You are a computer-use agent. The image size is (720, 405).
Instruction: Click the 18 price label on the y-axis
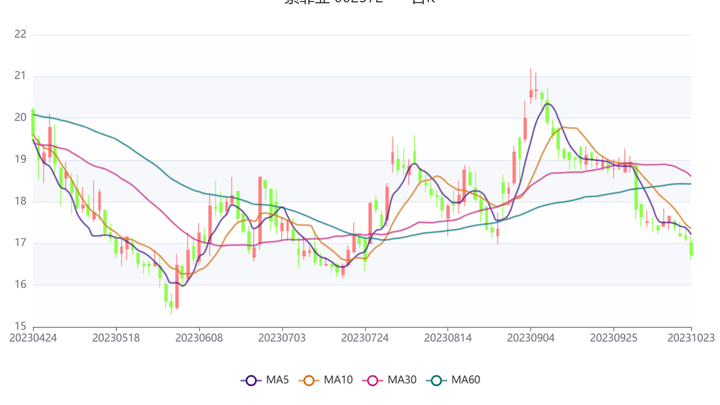(x=20, y=201)
